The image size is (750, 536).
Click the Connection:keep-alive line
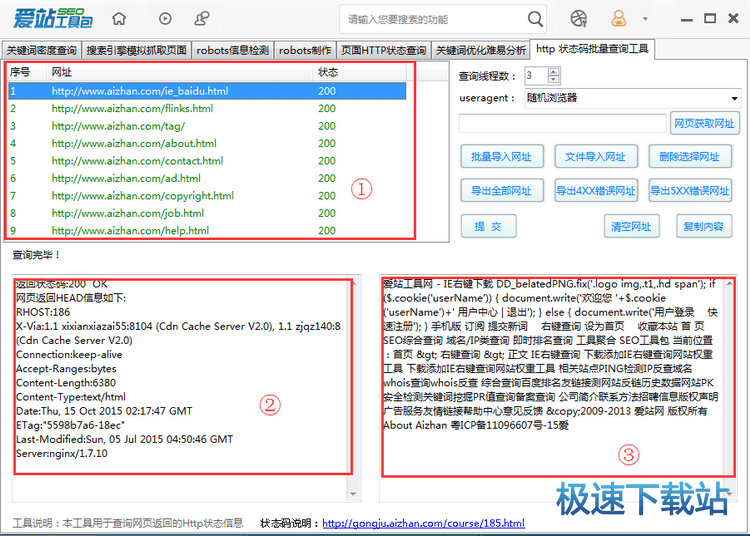(x=69, y=354)
